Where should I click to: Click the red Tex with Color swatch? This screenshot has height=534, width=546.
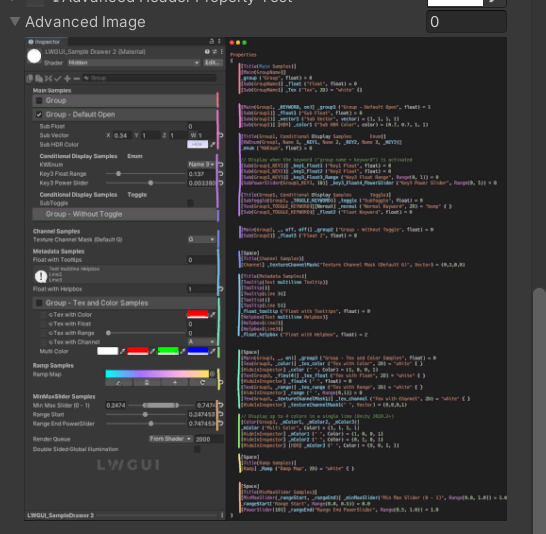point(197,314)
